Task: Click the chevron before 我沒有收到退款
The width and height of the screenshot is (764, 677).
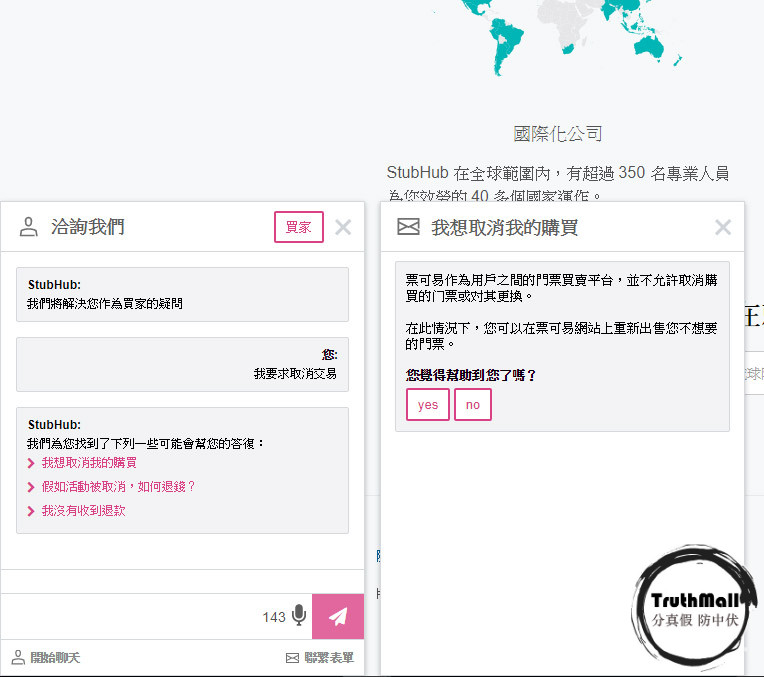Action: (31, 511)
